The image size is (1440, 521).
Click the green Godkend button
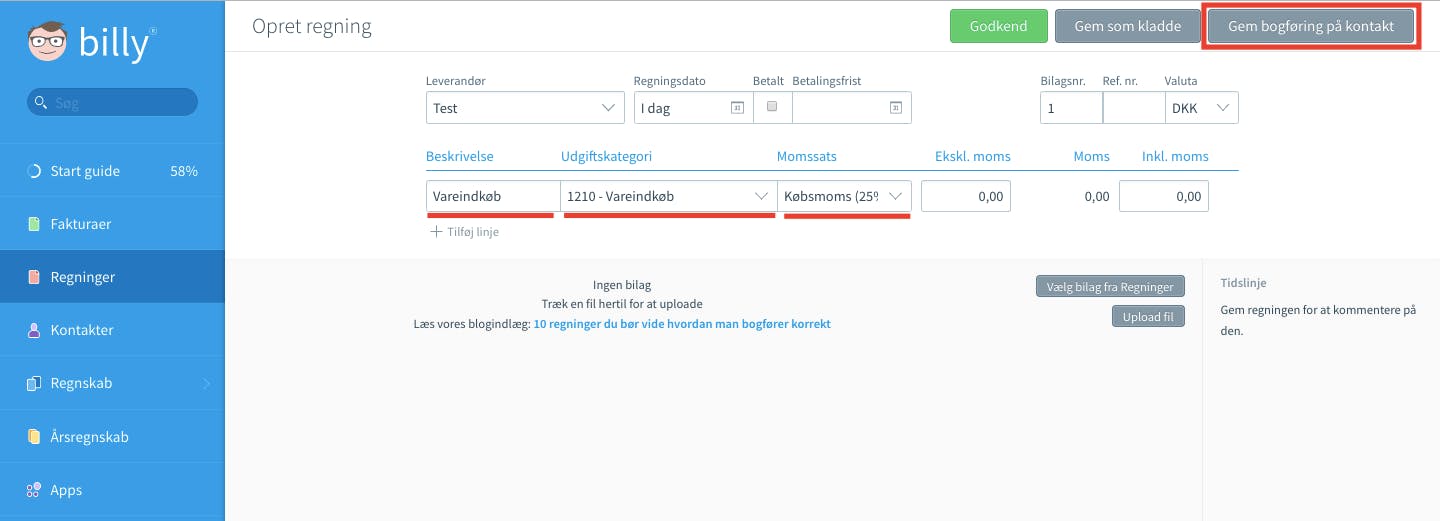(998, 26)
